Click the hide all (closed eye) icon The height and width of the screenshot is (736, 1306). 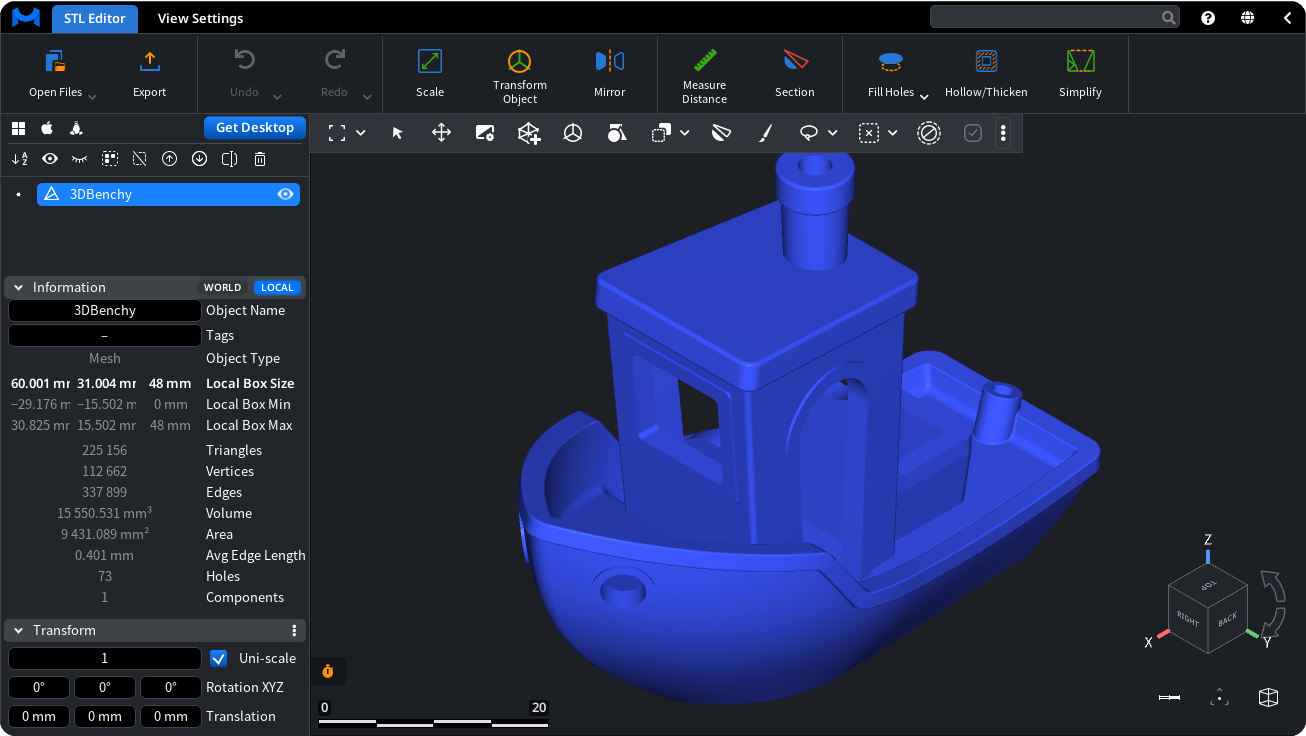80,158
